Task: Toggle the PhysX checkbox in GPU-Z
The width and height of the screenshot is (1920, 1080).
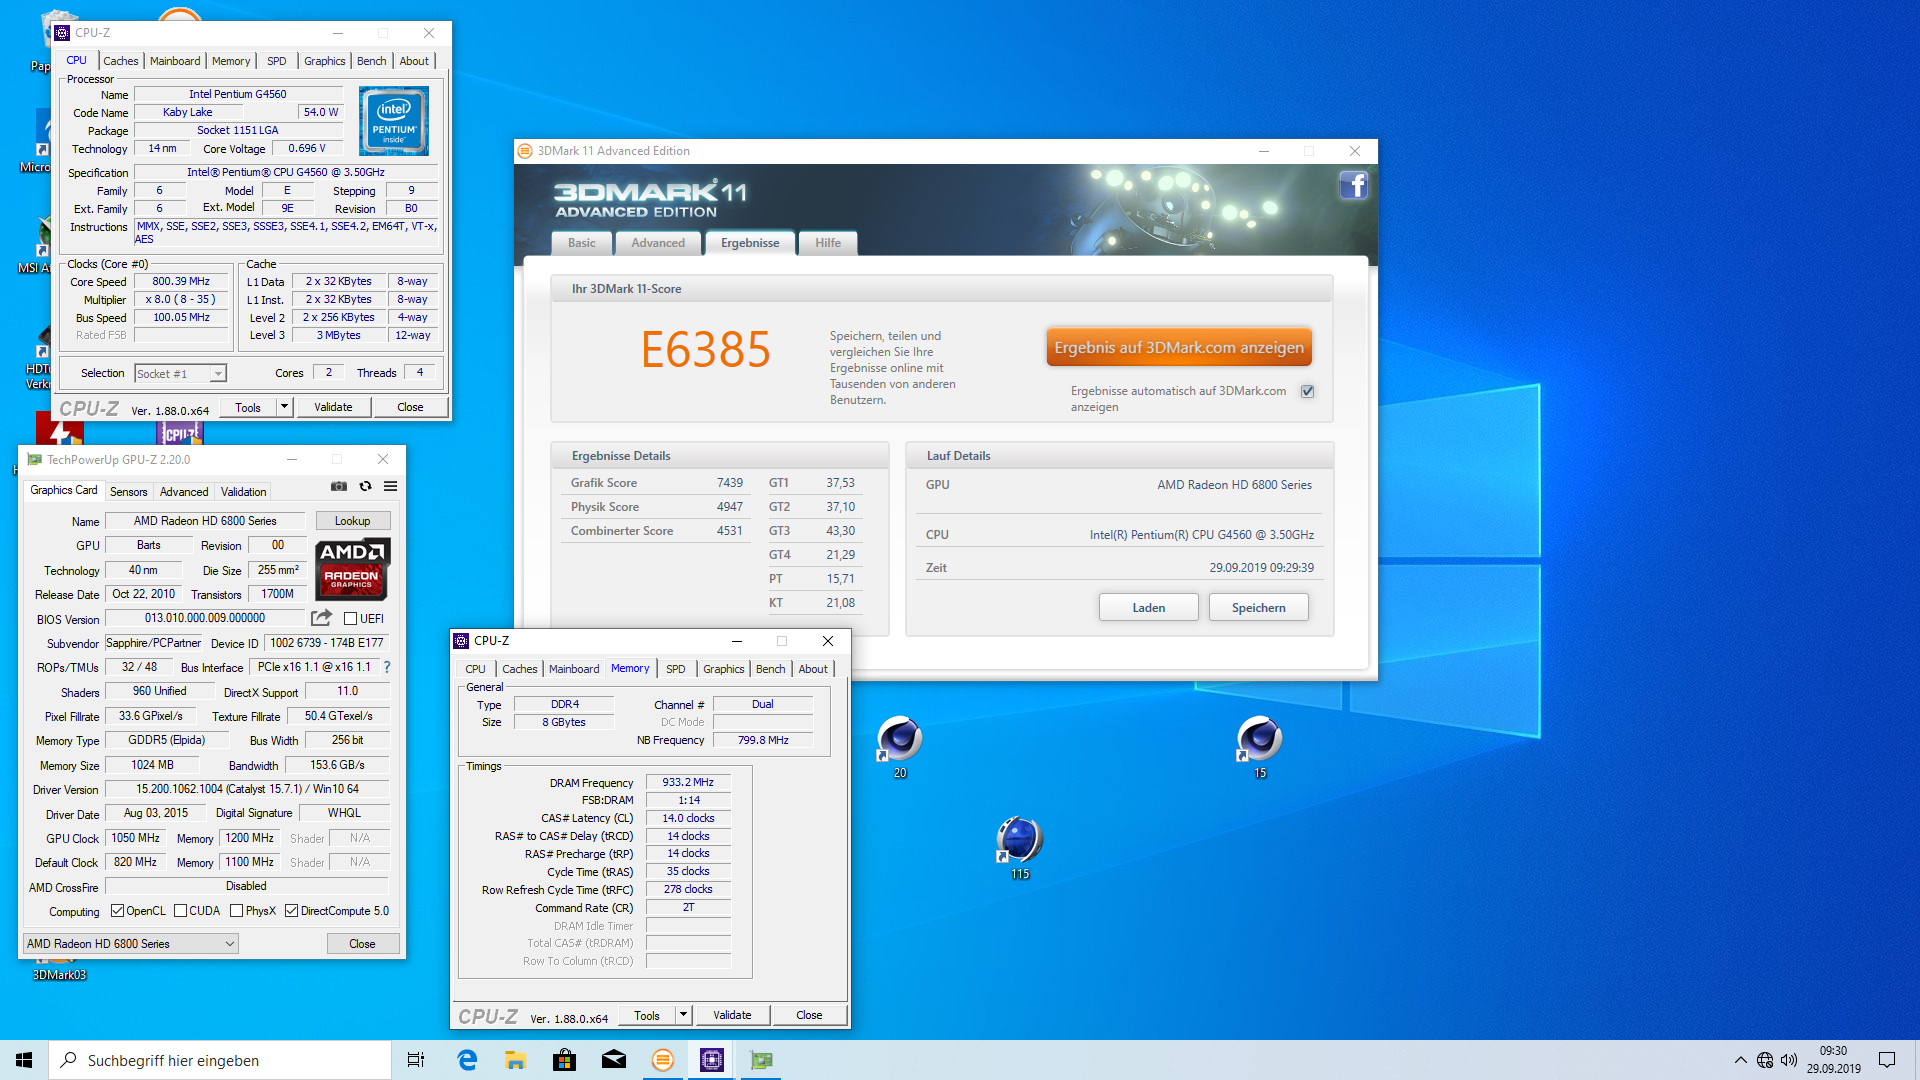Action: 236,911
